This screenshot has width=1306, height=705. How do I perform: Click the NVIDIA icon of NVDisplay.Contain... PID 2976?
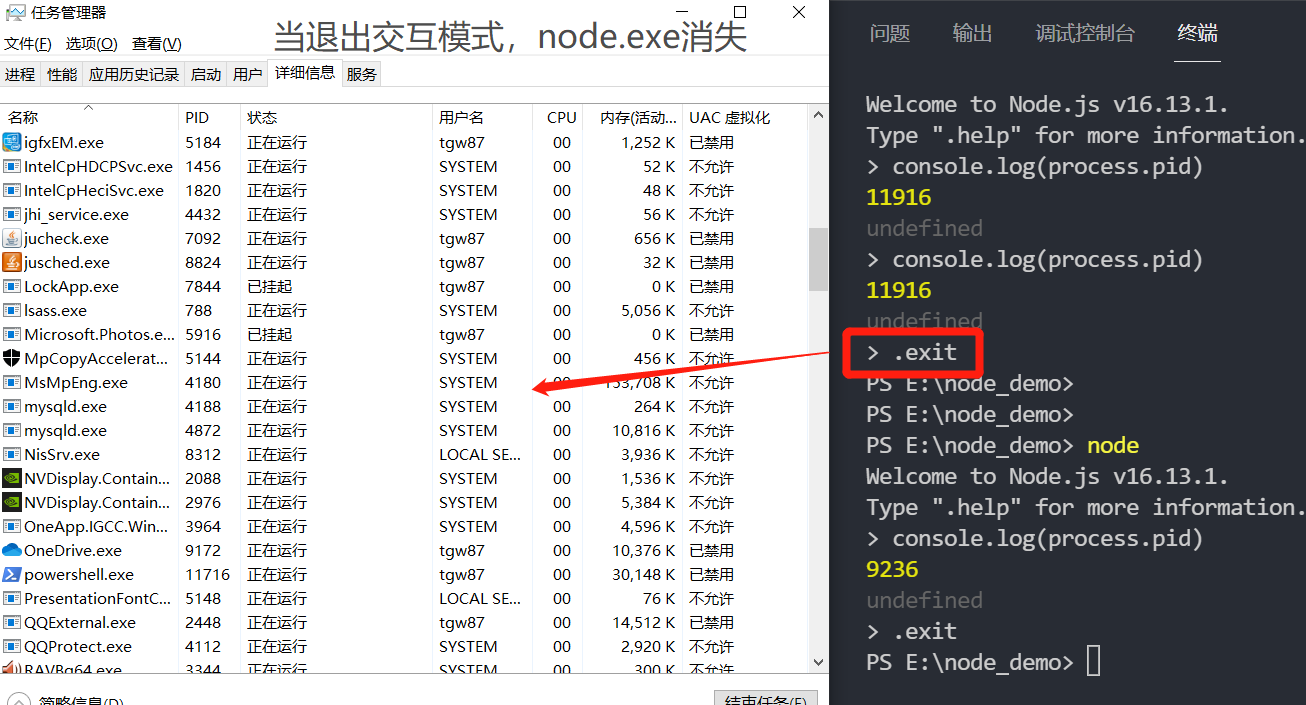pos(12,502)
